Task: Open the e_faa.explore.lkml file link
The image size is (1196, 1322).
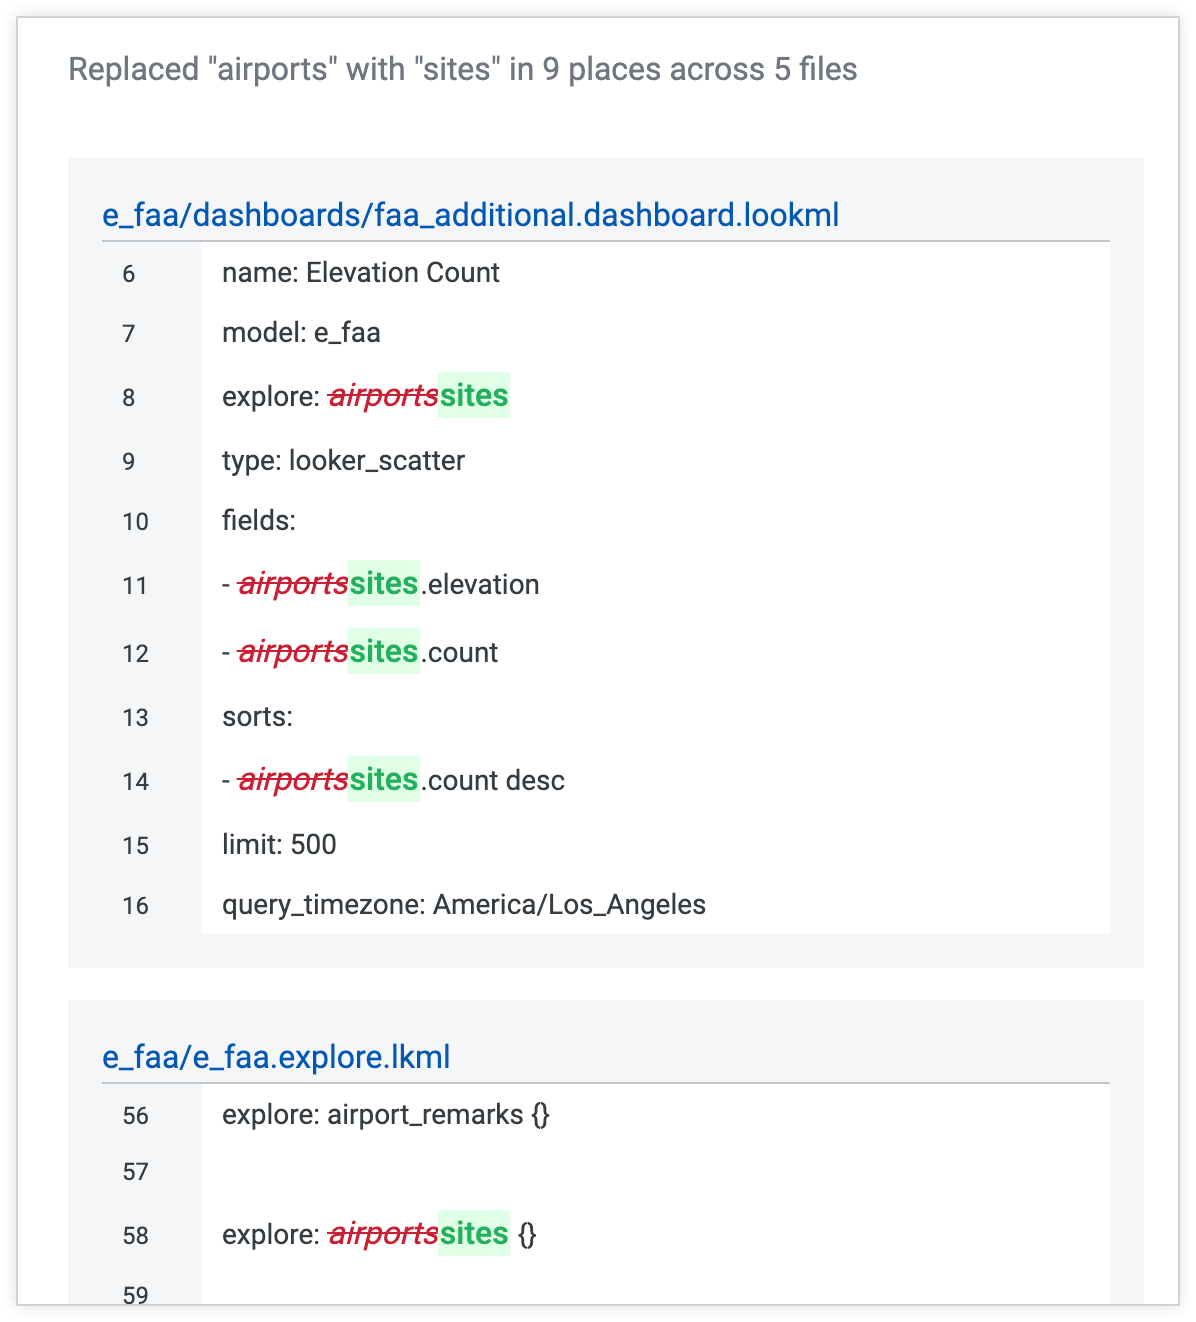Action: click(276, 1057)
